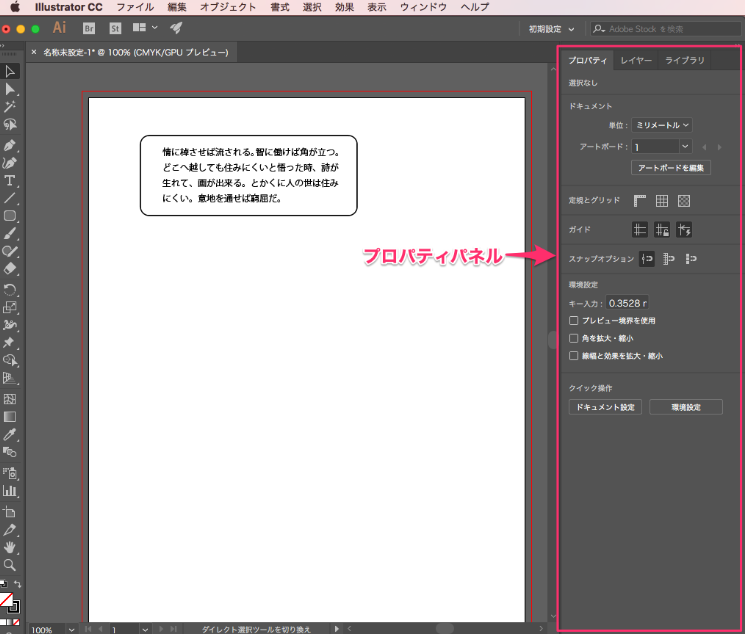Show grid icon in 定規とグリッド
Viewport: 751px width, 642px height.
tap(662, 201)
